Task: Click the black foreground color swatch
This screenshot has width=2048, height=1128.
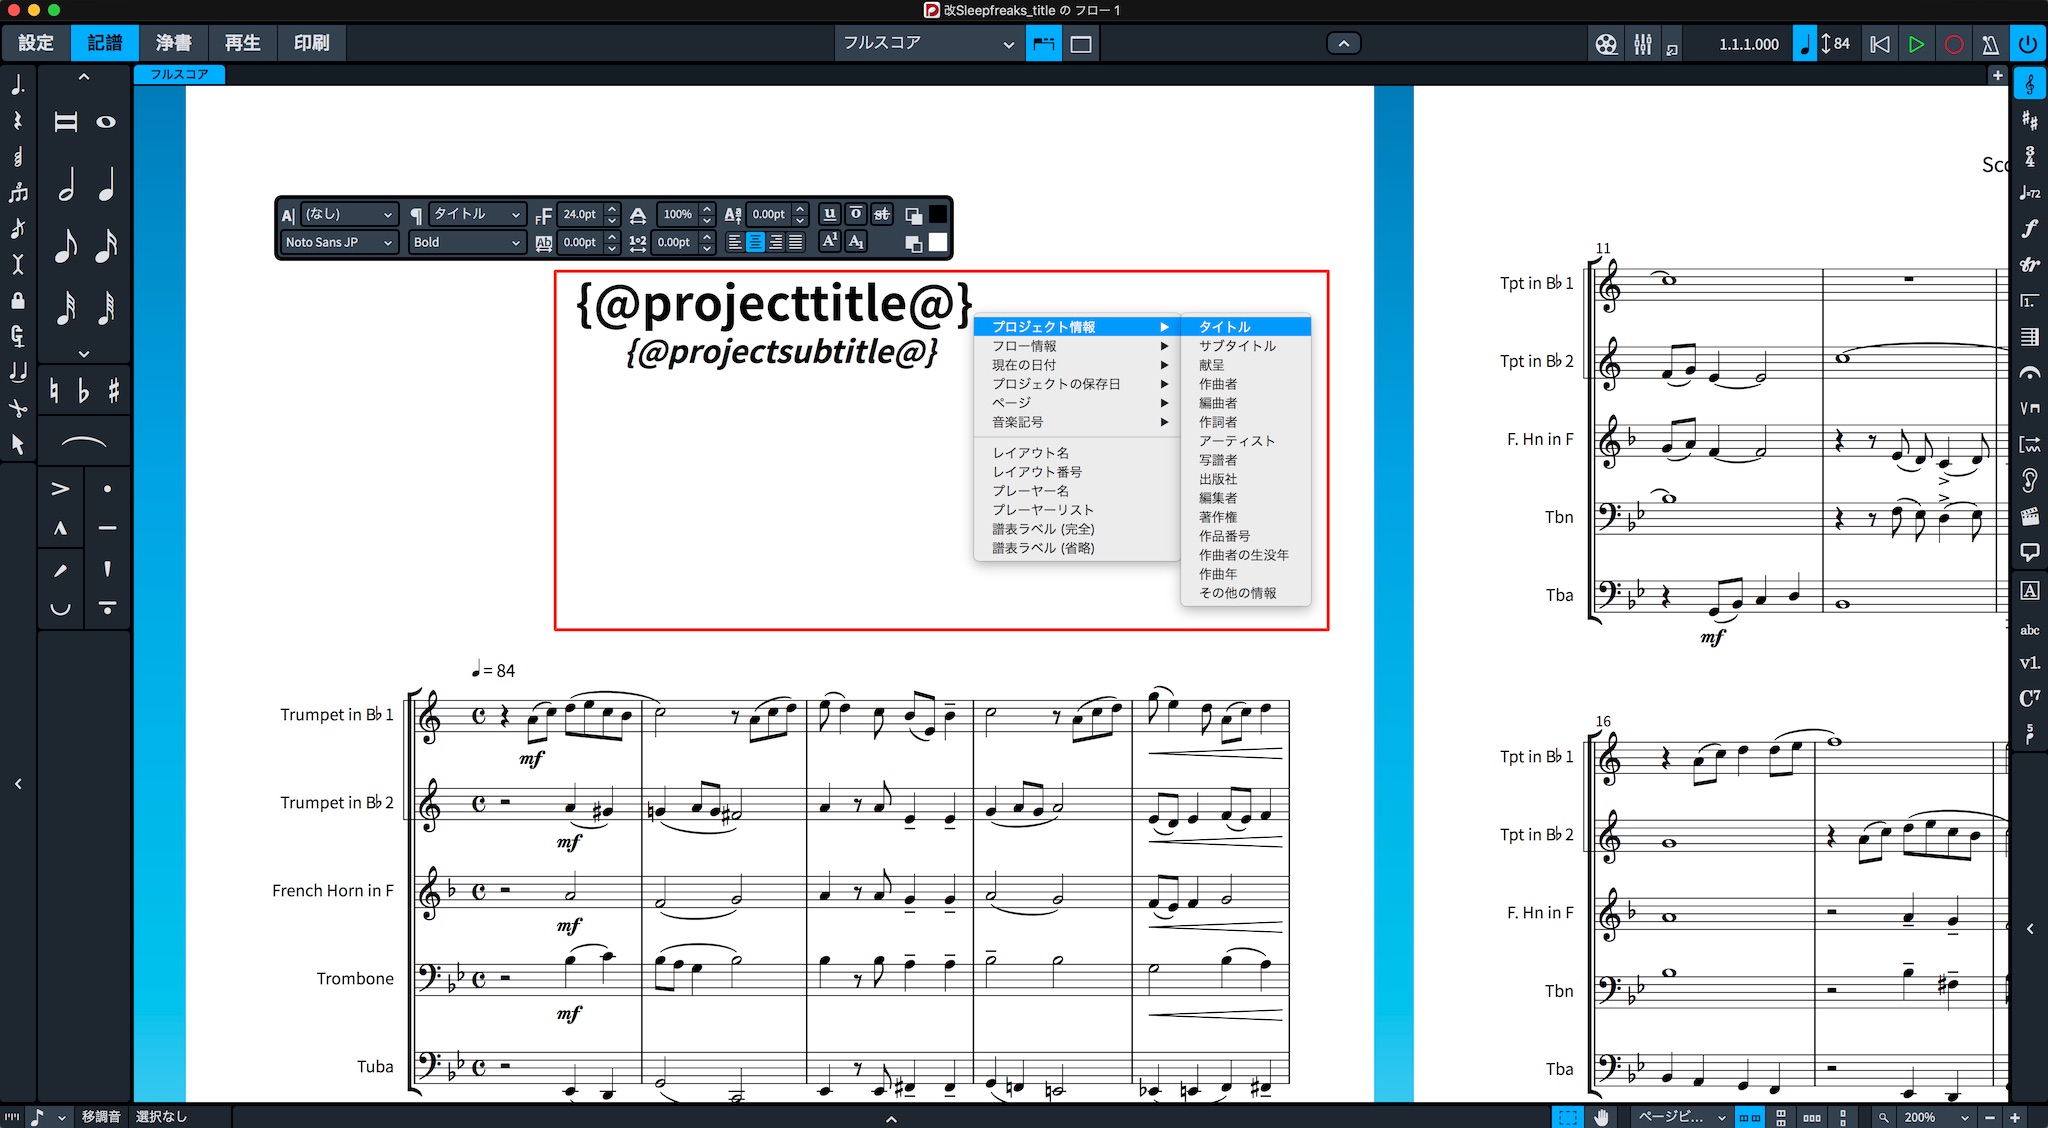Action: click(938, 214)
